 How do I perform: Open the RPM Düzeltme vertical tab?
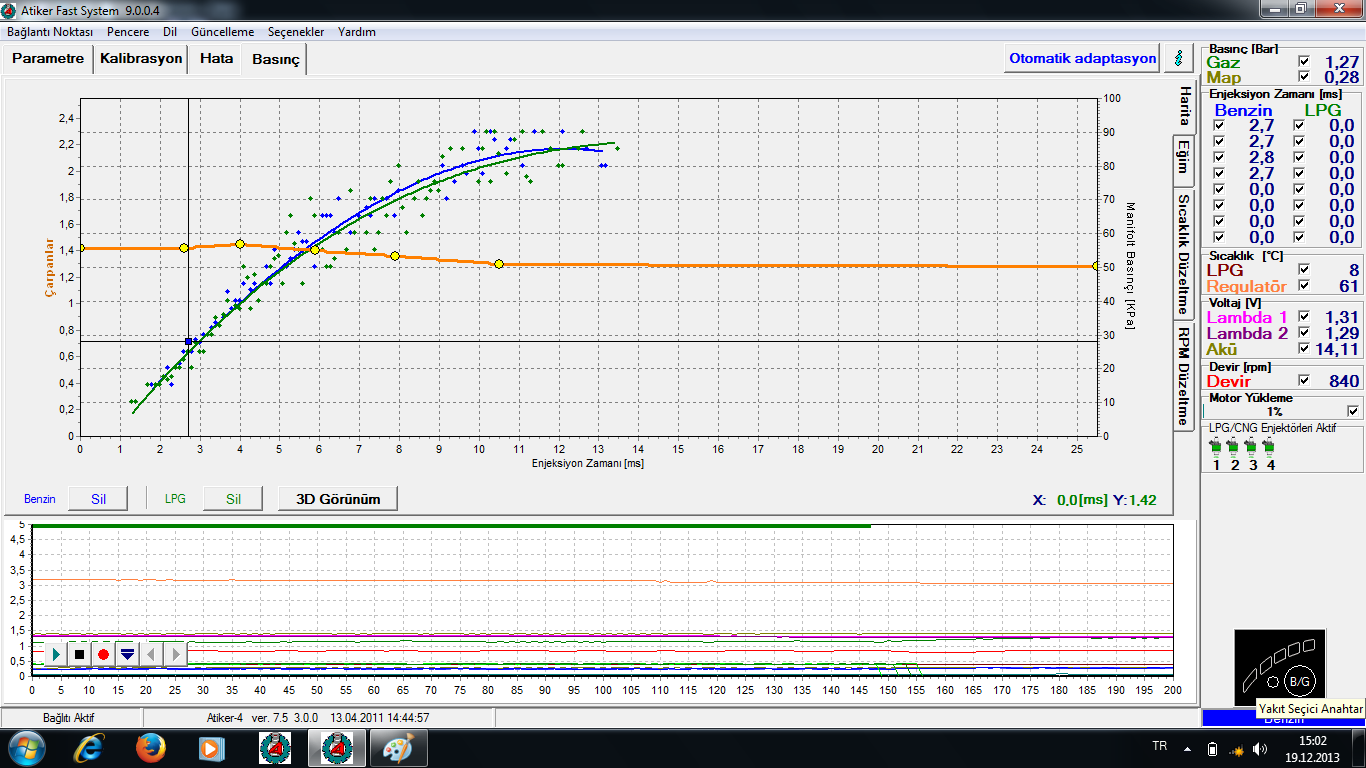tap(1184, 375)
